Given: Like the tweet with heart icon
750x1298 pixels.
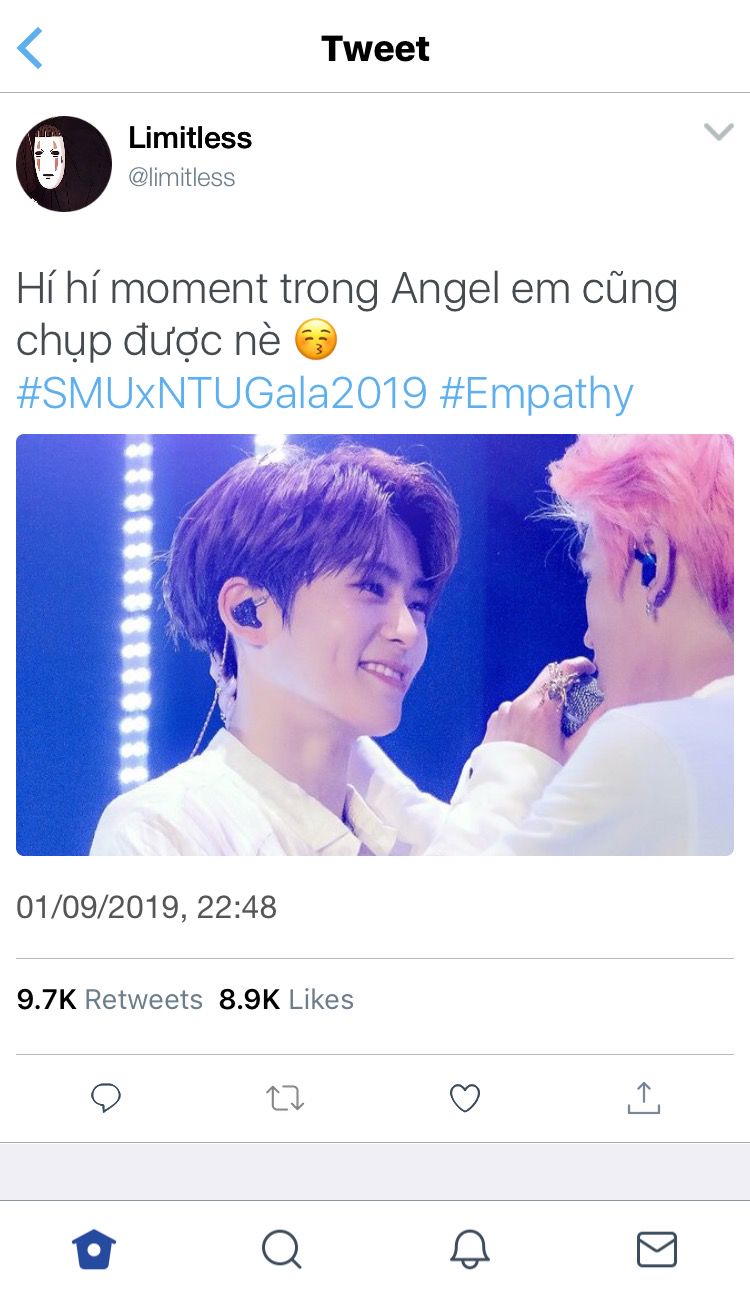Looking at the screenshot, I should pyautogui.click(x=465, y=1099).
